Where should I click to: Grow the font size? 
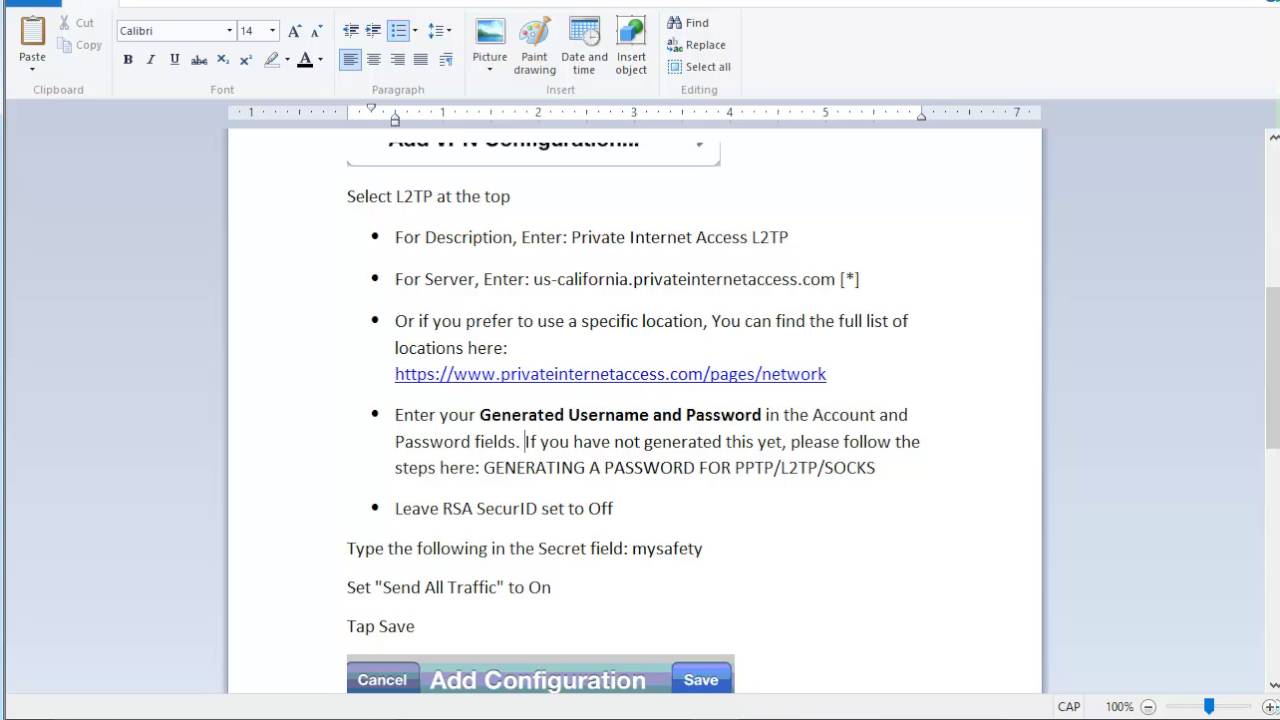pyautogui.click(x=295, y=31)
